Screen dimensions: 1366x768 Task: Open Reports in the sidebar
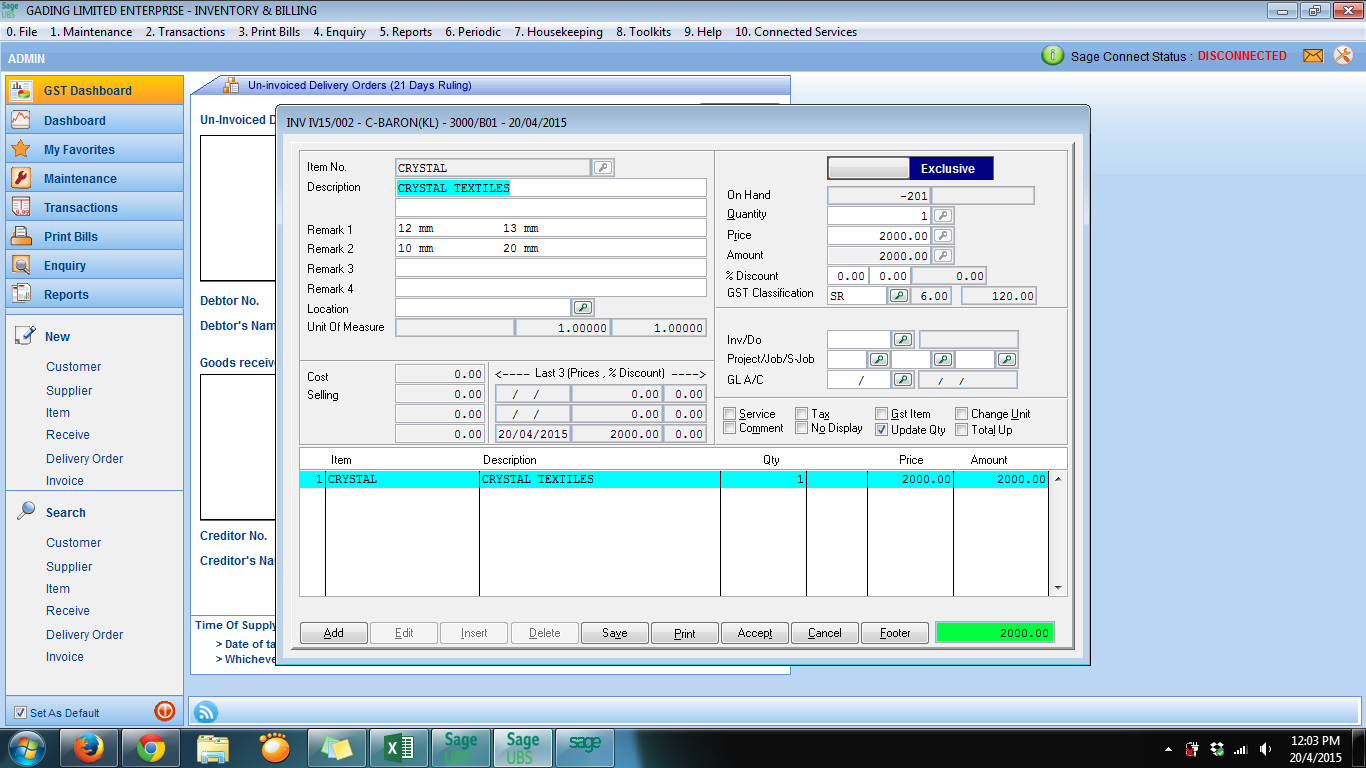(95, 294)
